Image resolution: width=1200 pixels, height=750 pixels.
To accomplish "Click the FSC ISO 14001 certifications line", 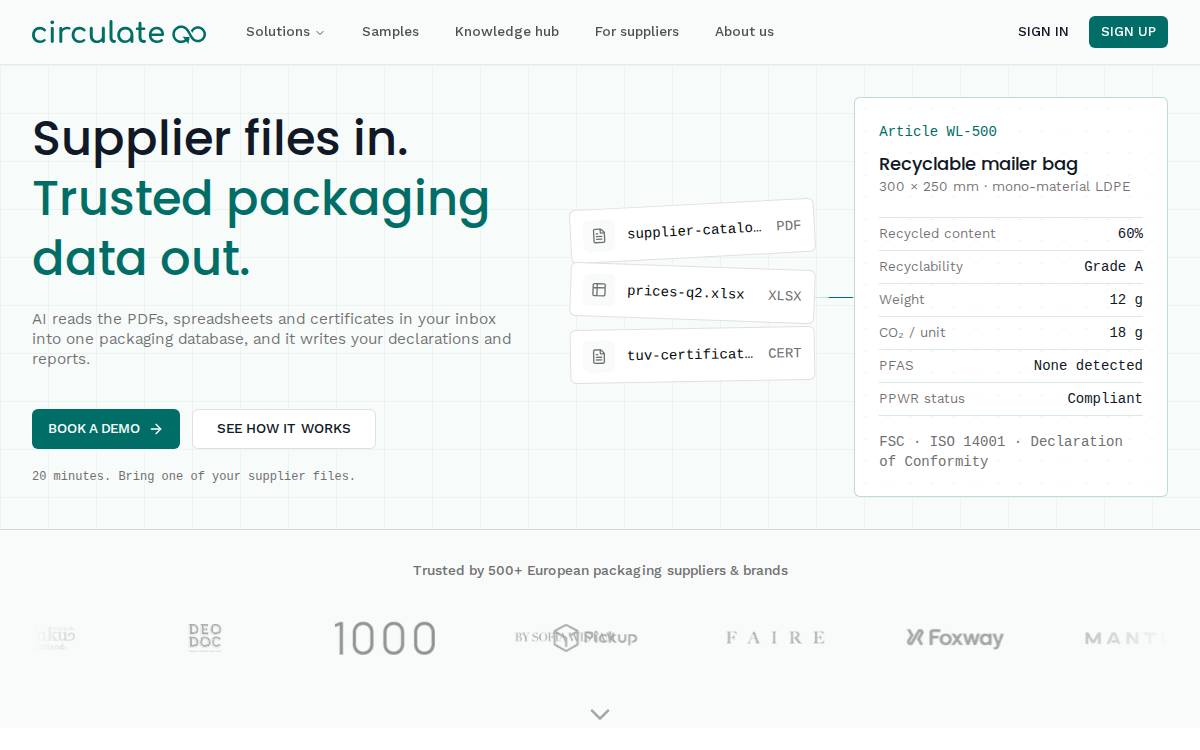I will click(x=1001, y=452).
